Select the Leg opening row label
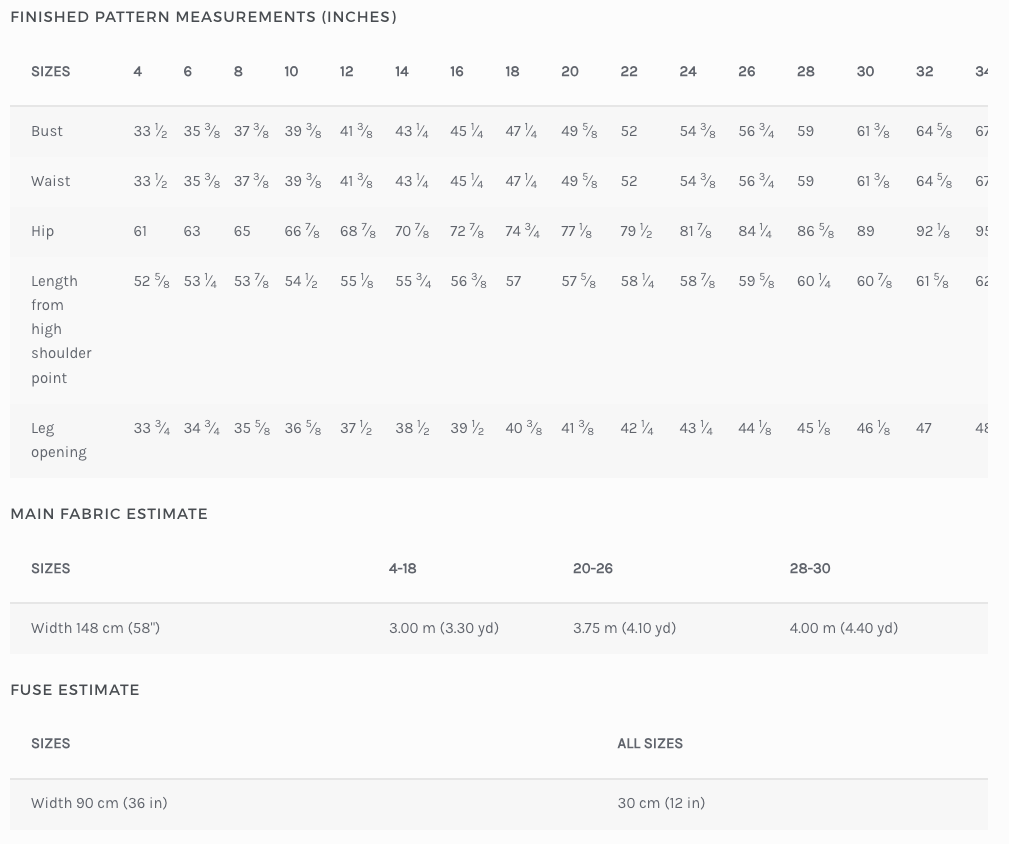This screenshot has width=1009, height=844. [x=58, y=440]
